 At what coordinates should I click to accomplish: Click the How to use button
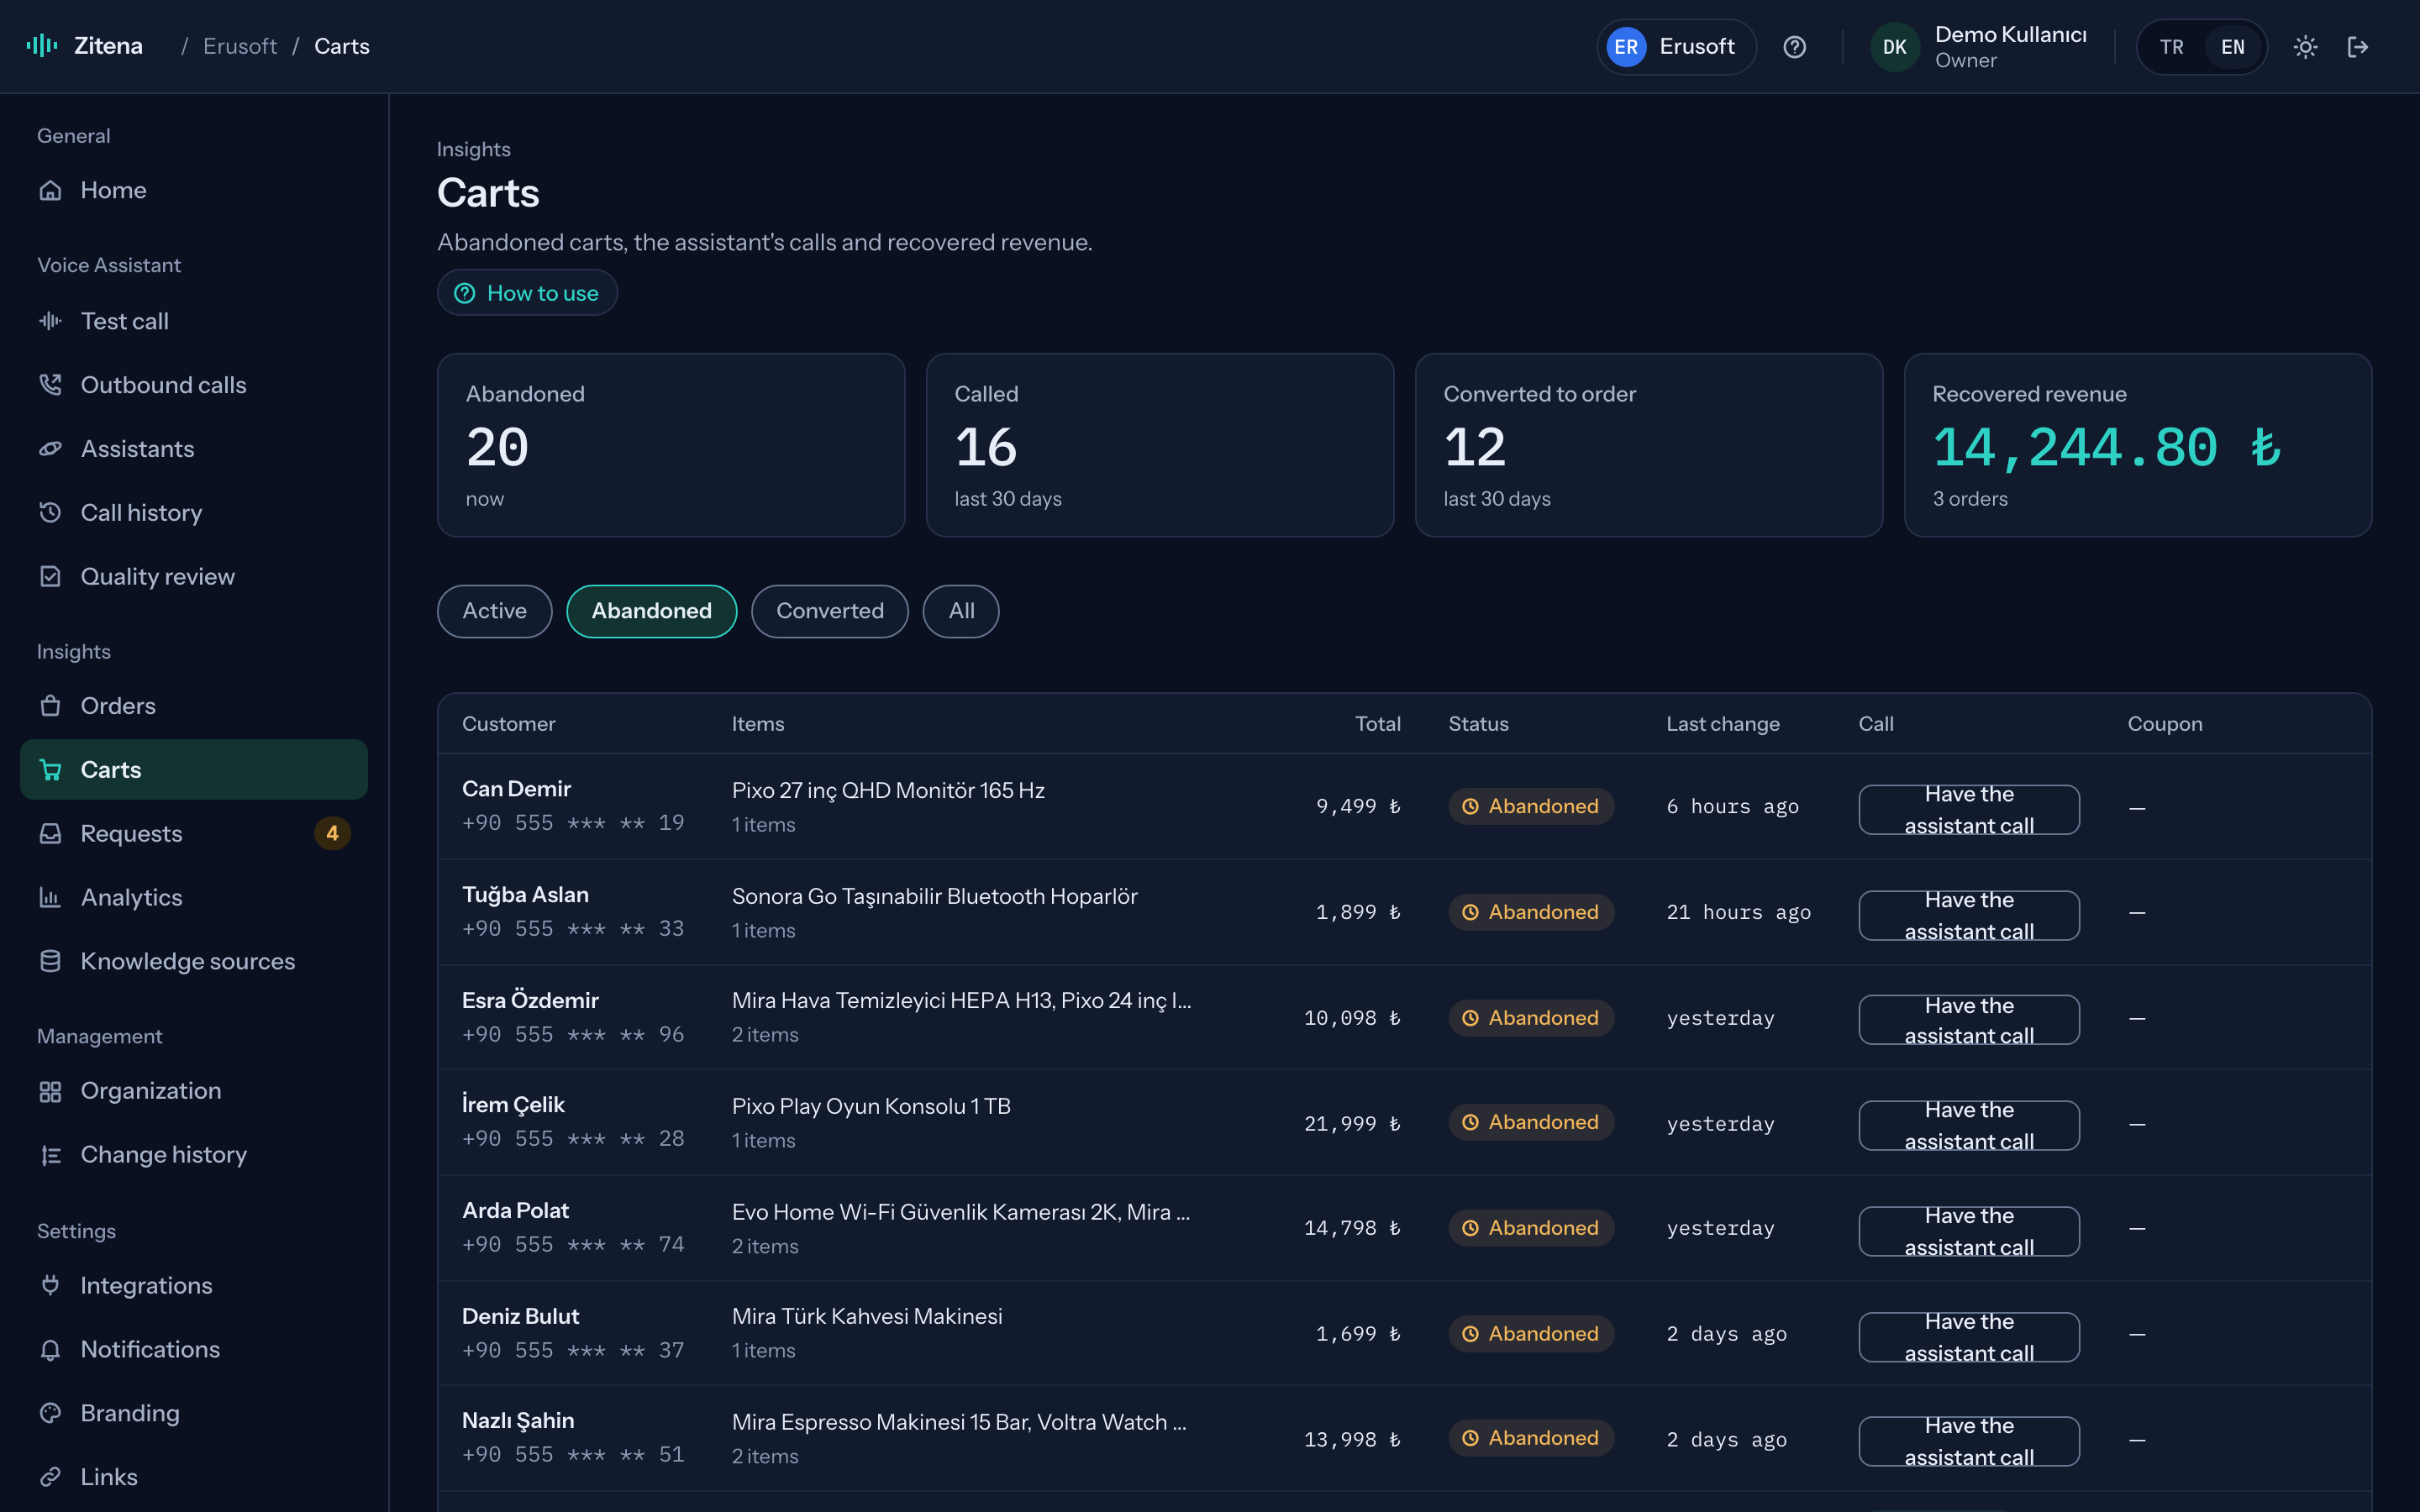[527, 293]
